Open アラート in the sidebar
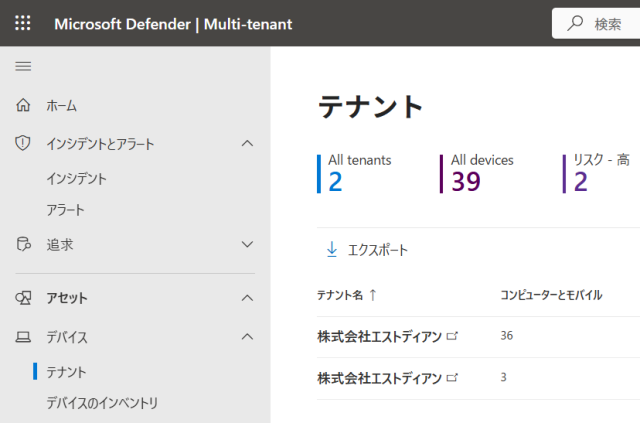640x423 pixels. pyautogui.click(x=65, y=210)
